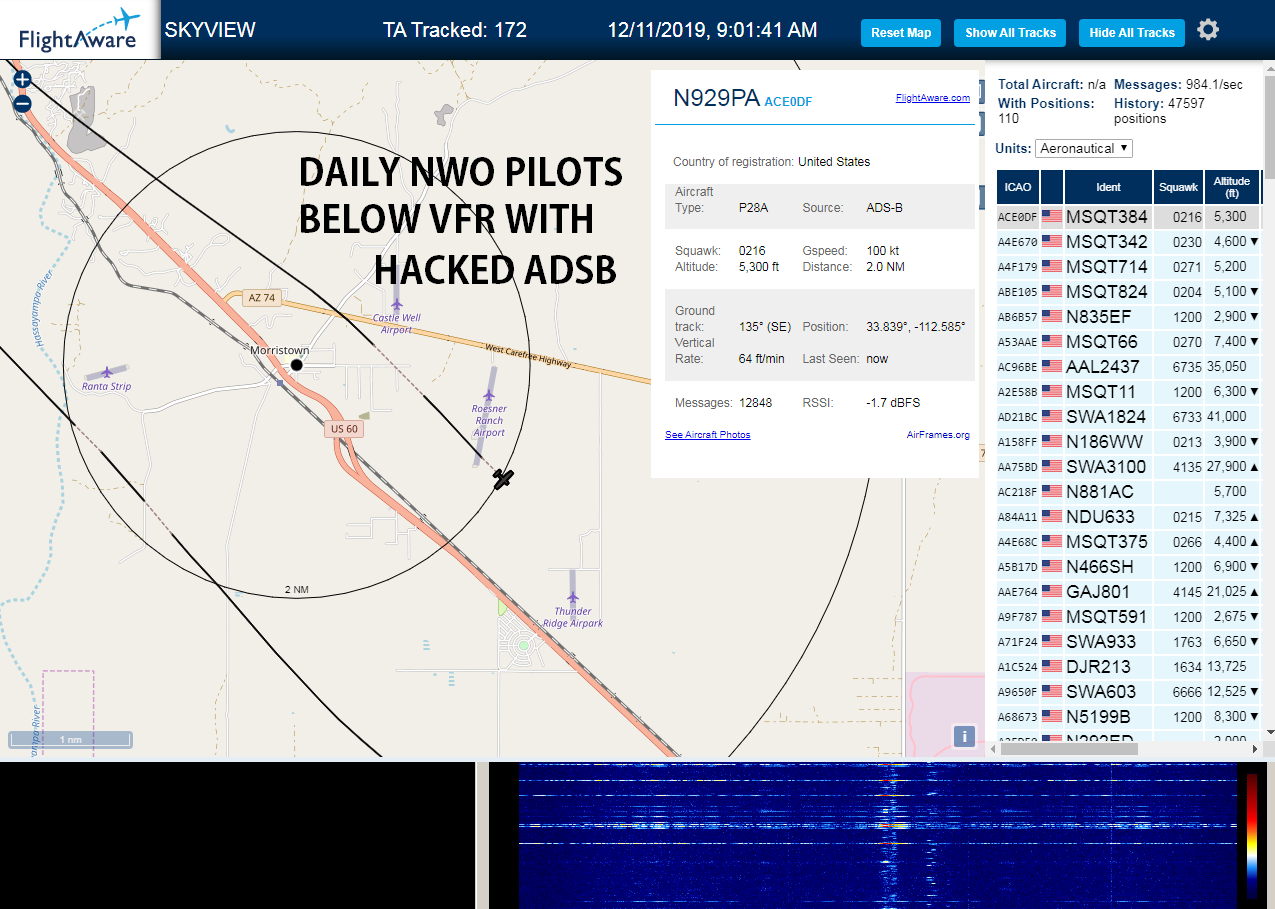Screen dimensions: 1275x909
Task: Click US flag in DJR213 row
Action: (1052, 666)
